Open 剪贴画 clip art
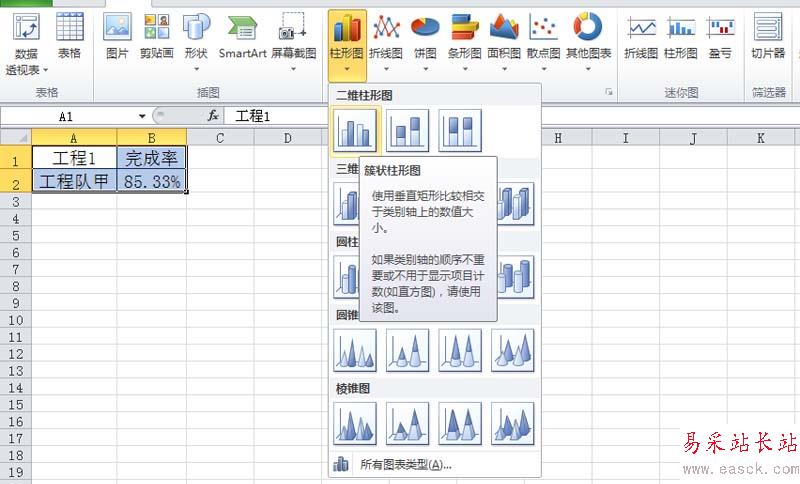The height and width of the screenshot is (484, 800). [x=157, y=36]
